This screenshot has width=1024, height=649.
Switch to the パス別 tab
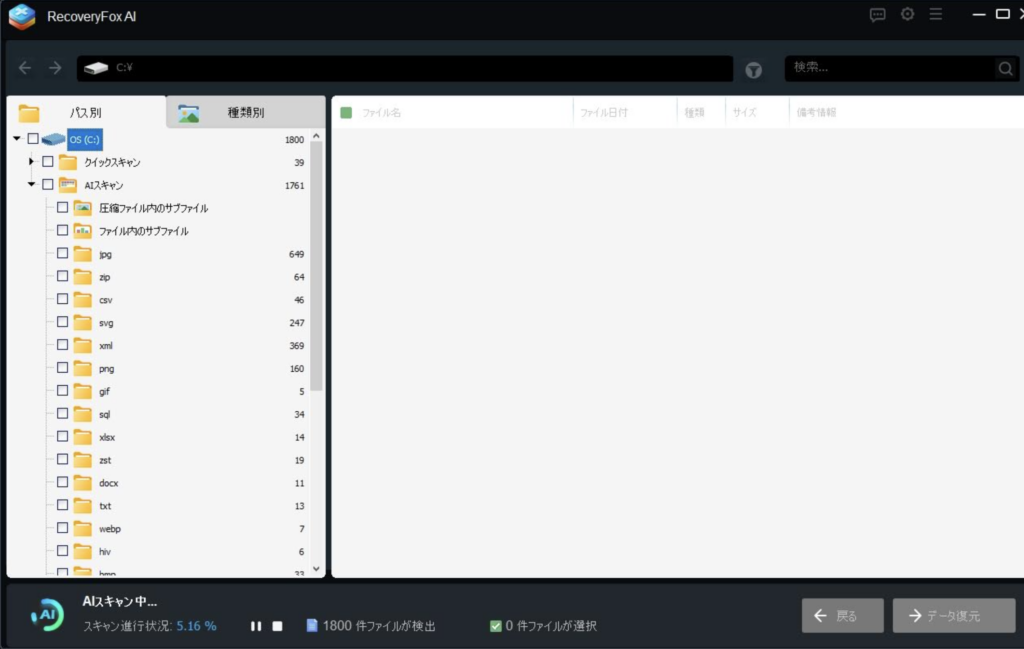(85, 112)
